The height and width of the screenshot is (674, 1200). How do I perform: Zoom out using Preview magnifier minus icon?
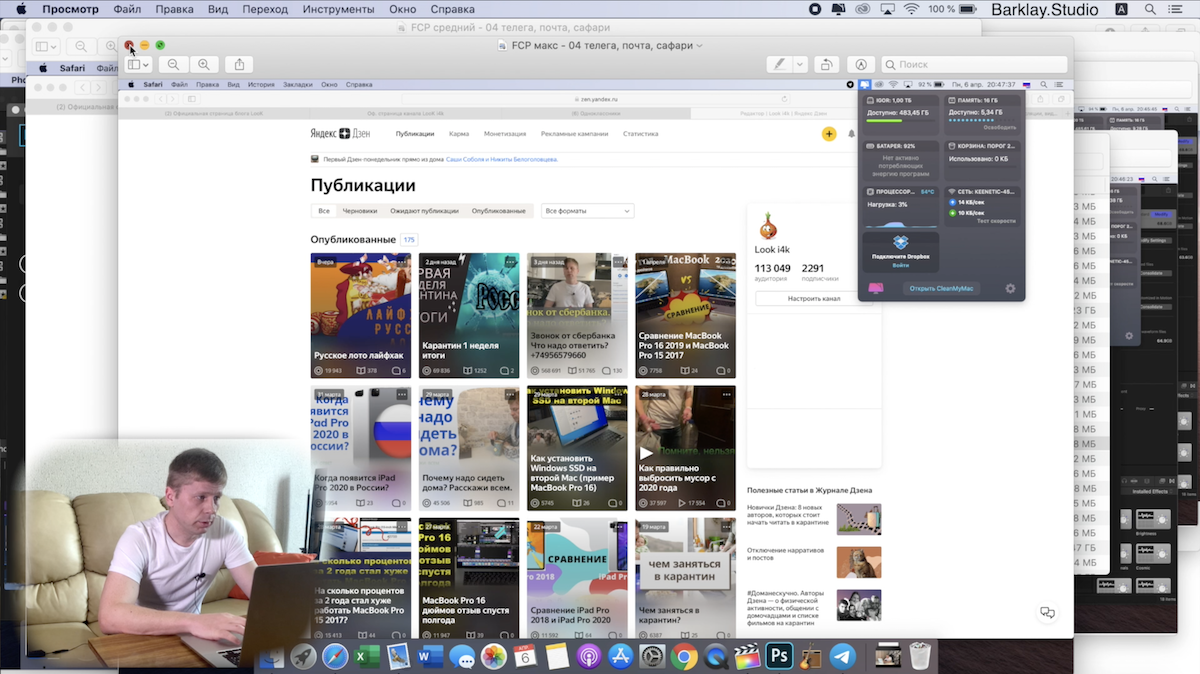pyautogui.click(x=173, y=64)
